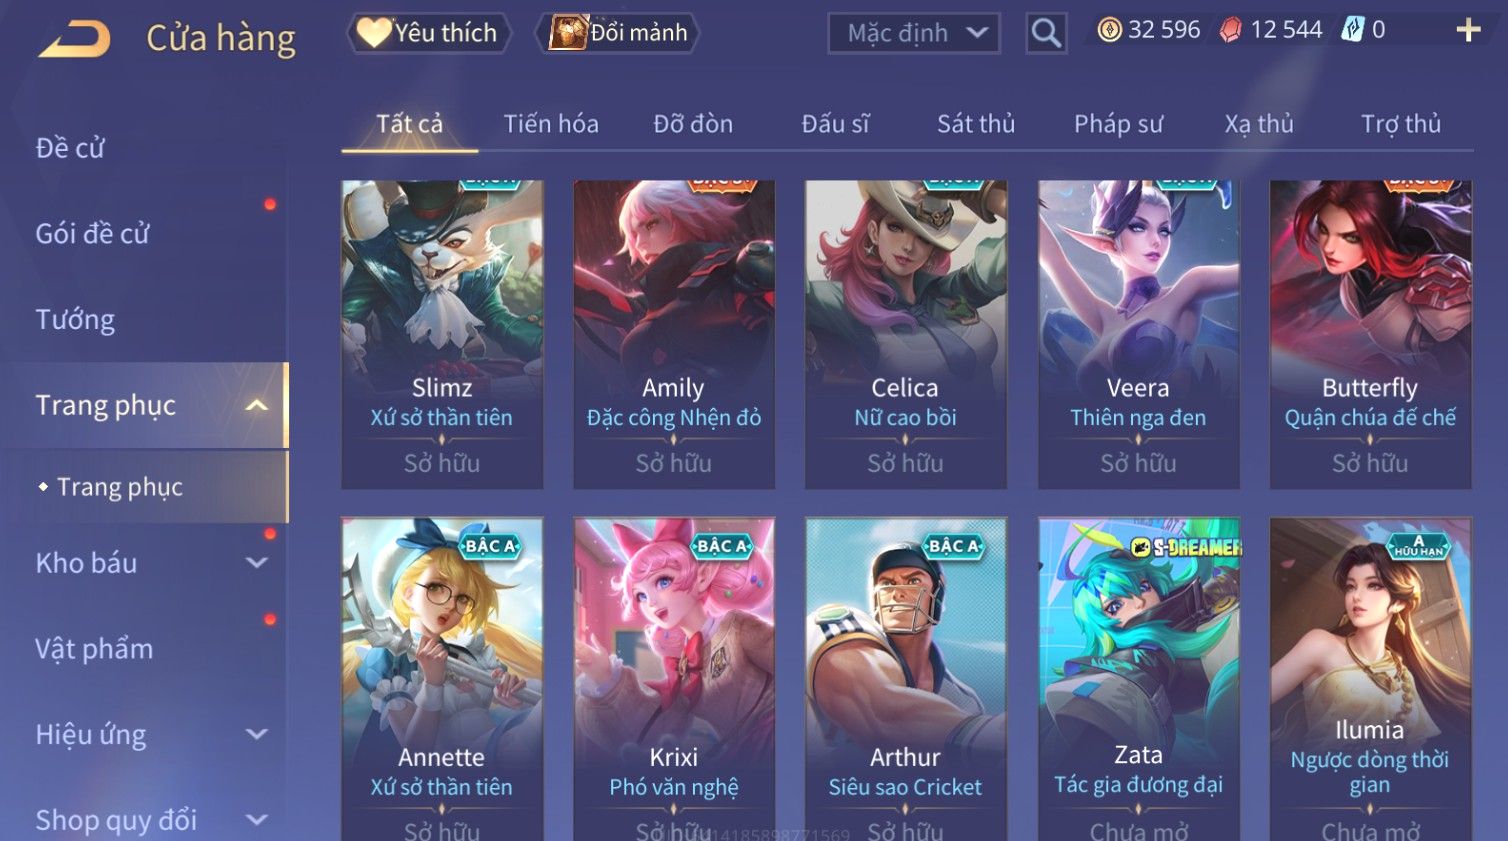
Task: Tap the blue voucher currency icon
Action: click(1352, 29)
